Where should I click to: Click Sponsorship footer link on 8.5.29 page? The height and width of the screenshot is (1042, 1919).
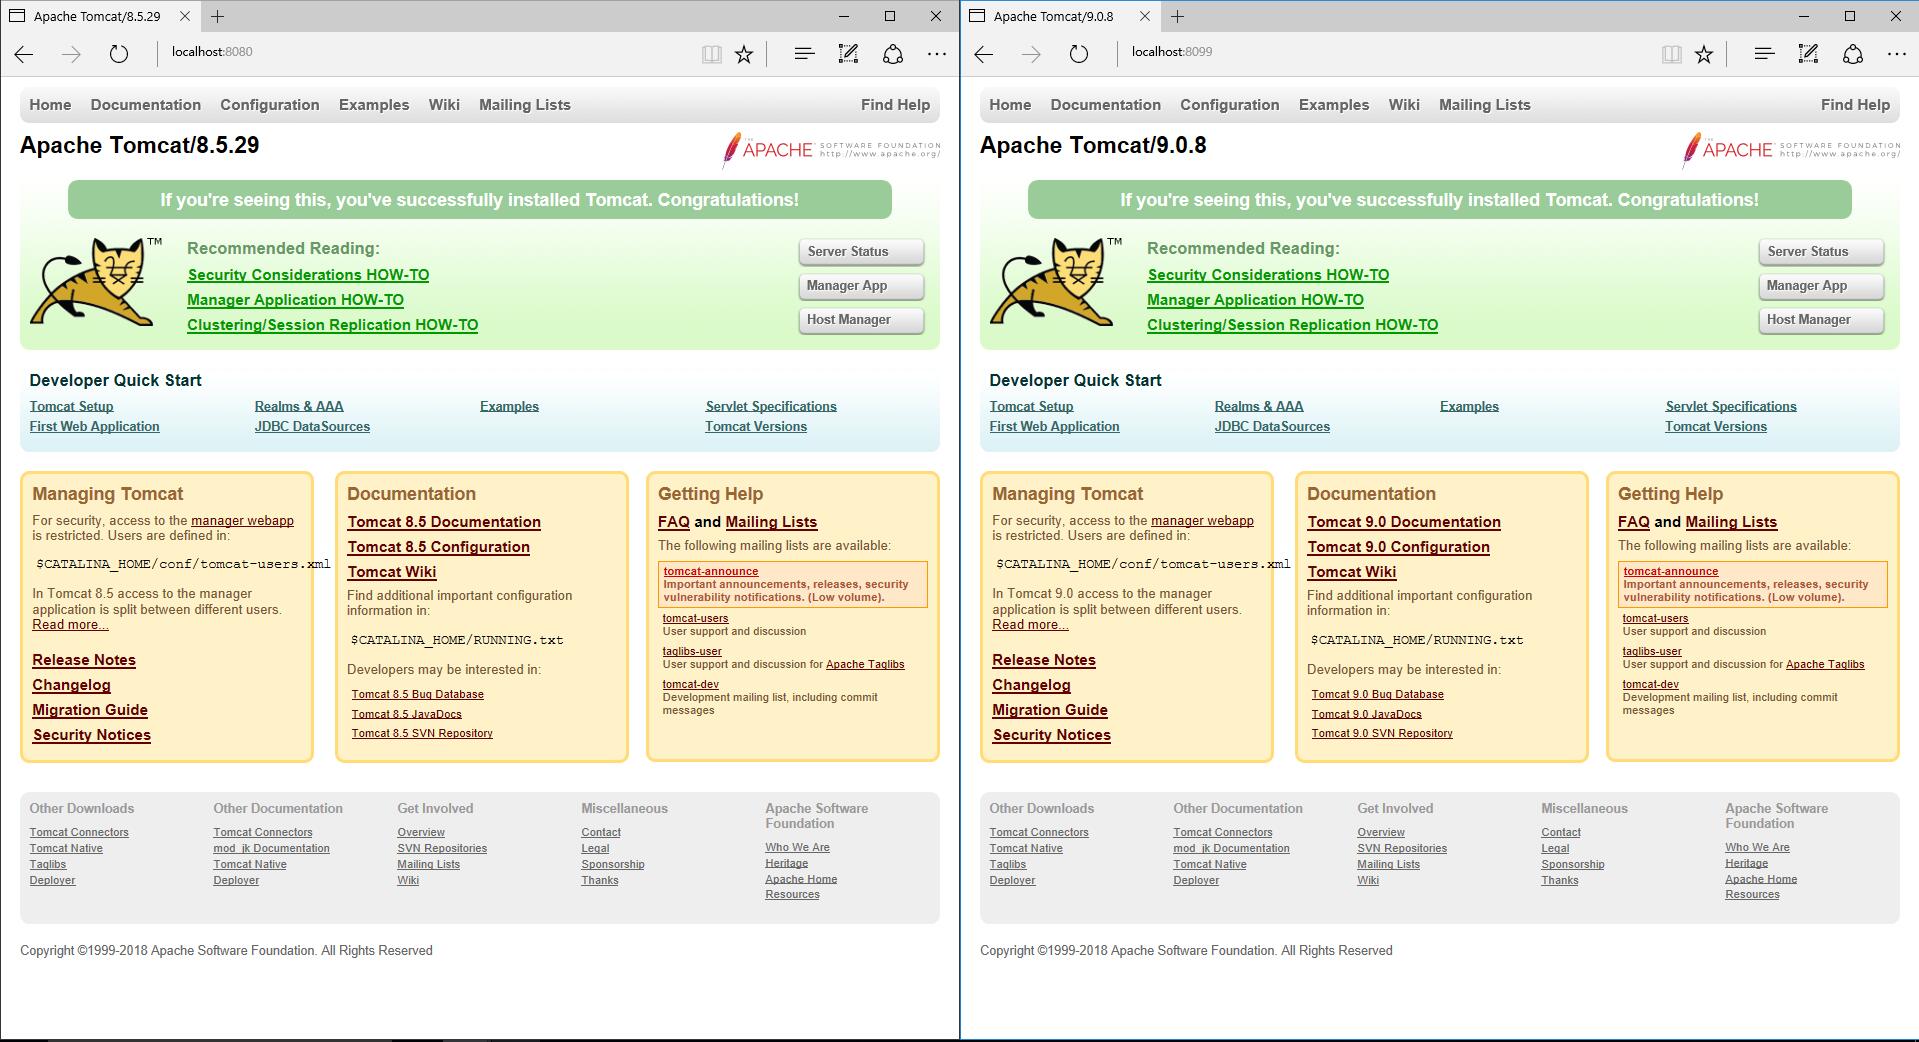point(612,864)
